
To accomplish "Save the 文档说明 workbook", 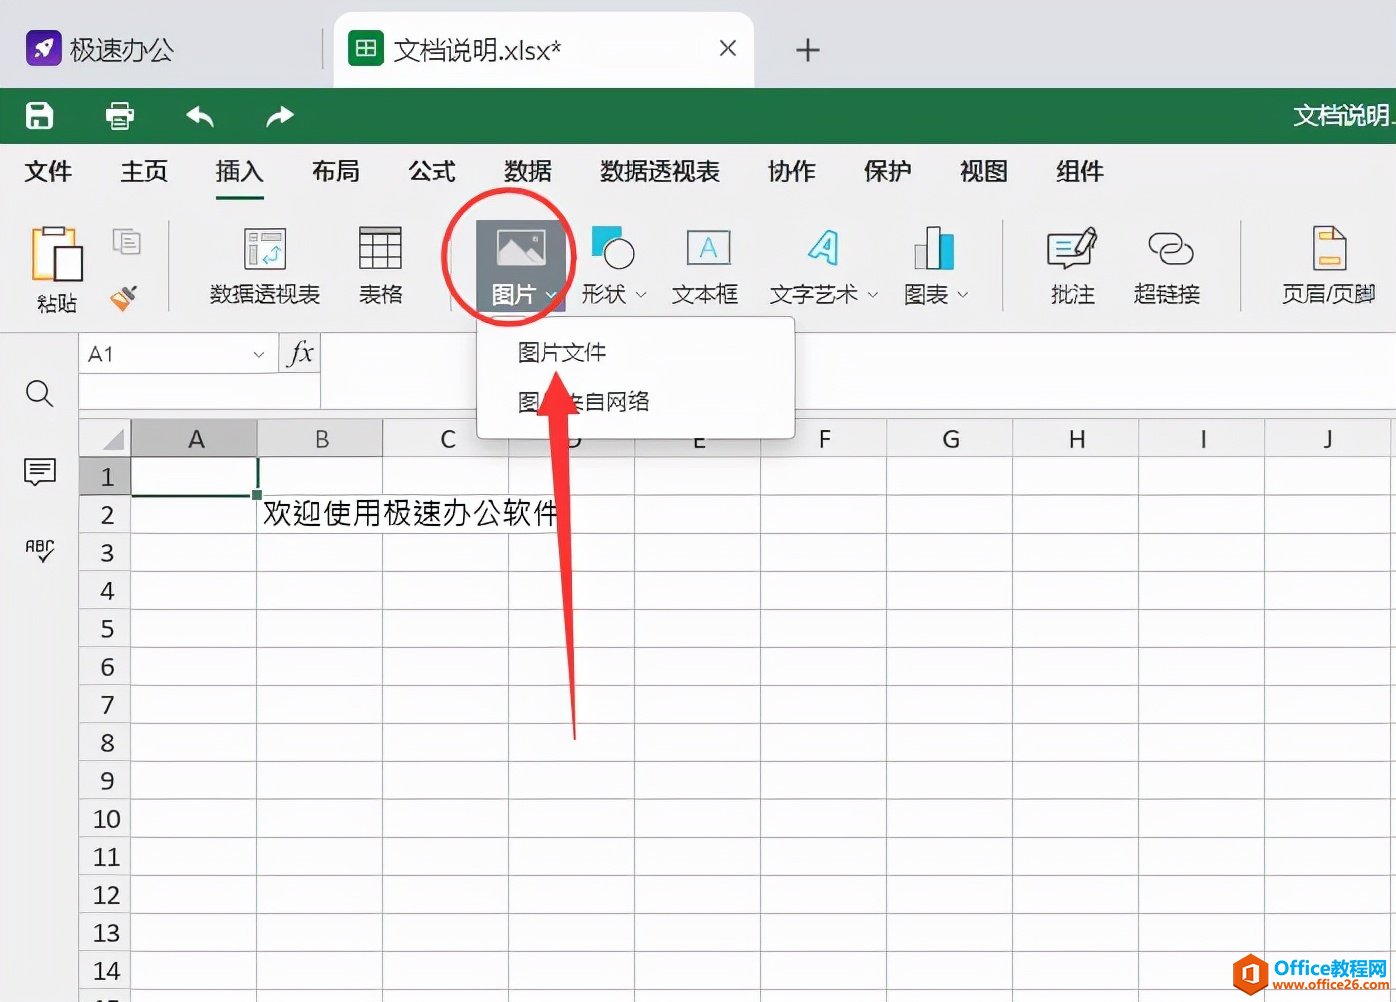I will [39, 116].
